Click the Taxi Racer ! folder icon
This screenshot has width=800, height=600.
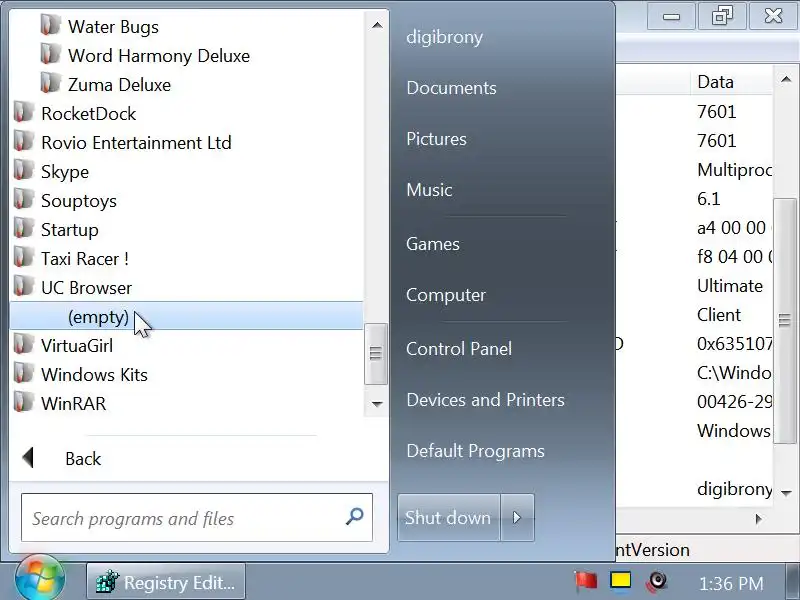23,258
